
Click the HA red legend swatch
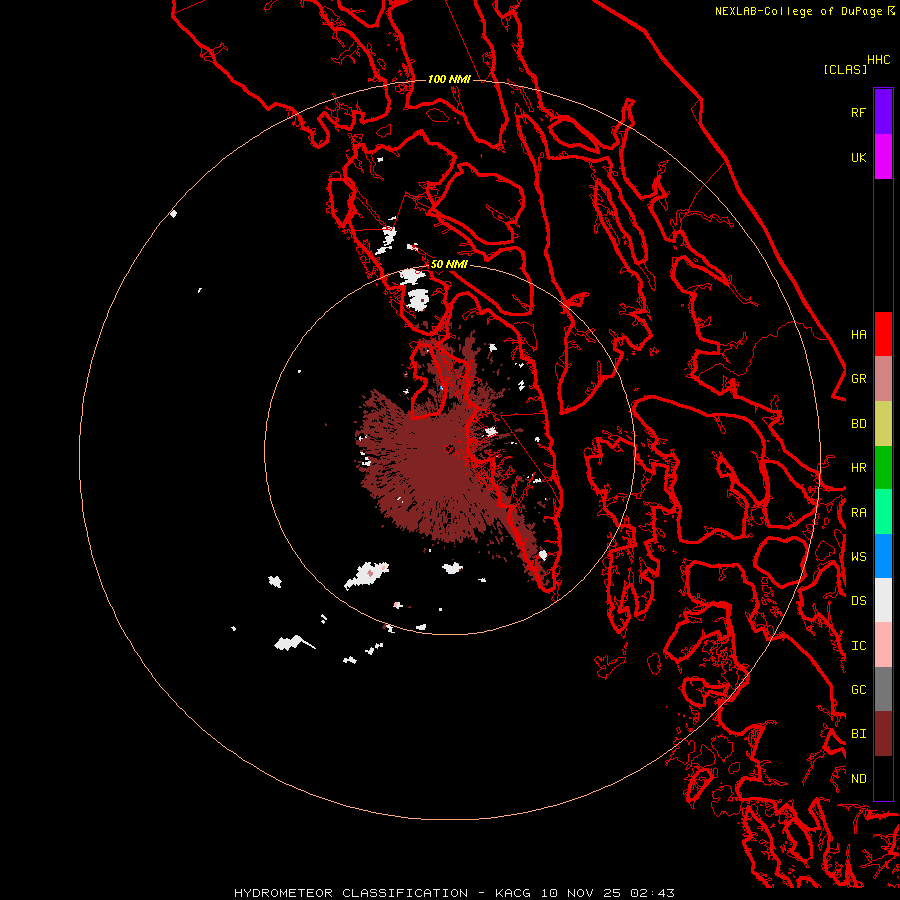coord(883,334)
